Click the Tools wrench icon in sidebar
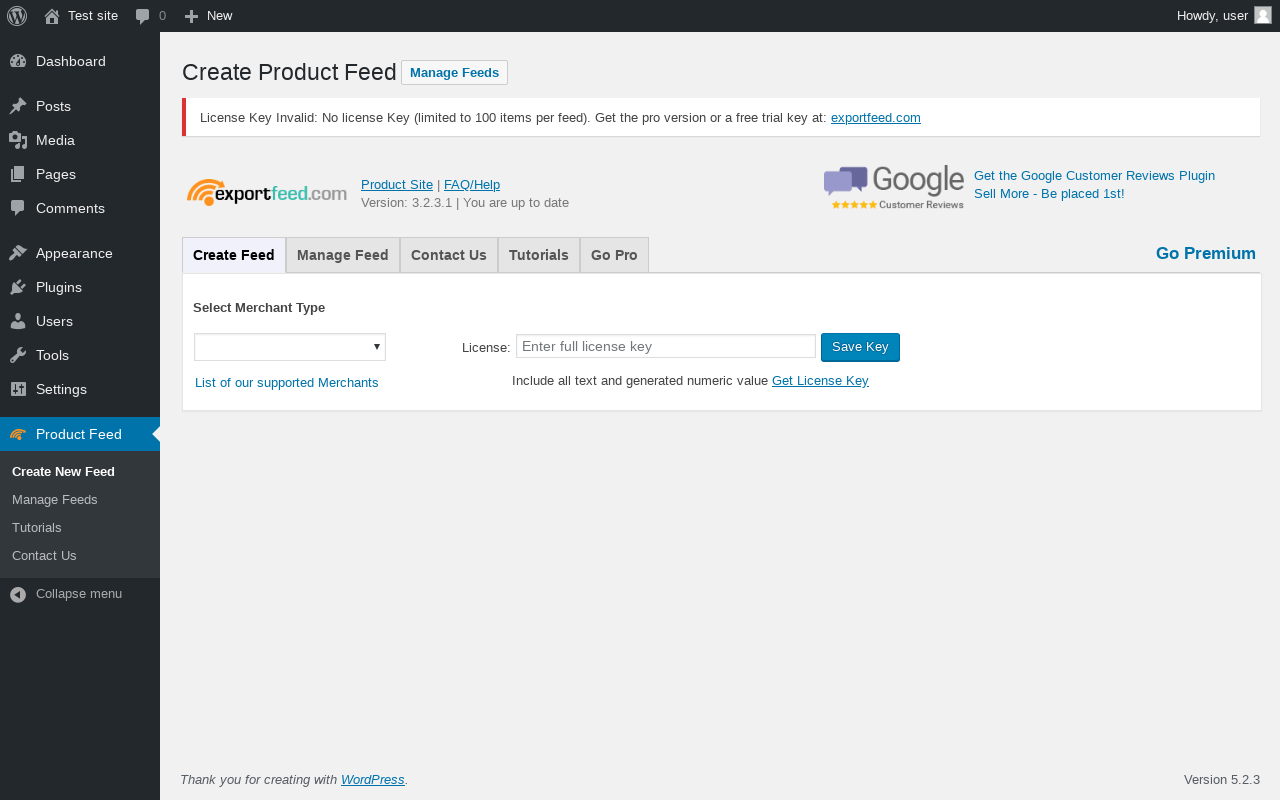The width and height of the screenshot is (1280, 800). click(18, 355)
